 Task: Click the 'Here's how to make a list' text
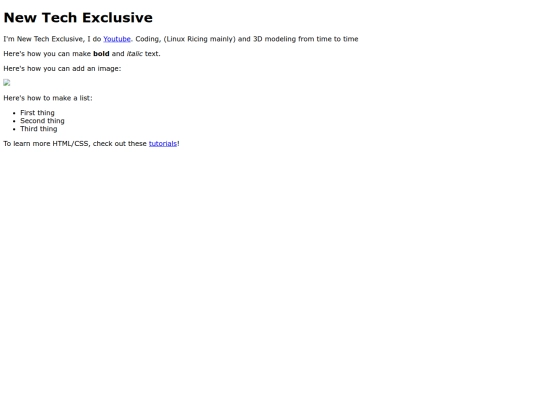(48, 98)
